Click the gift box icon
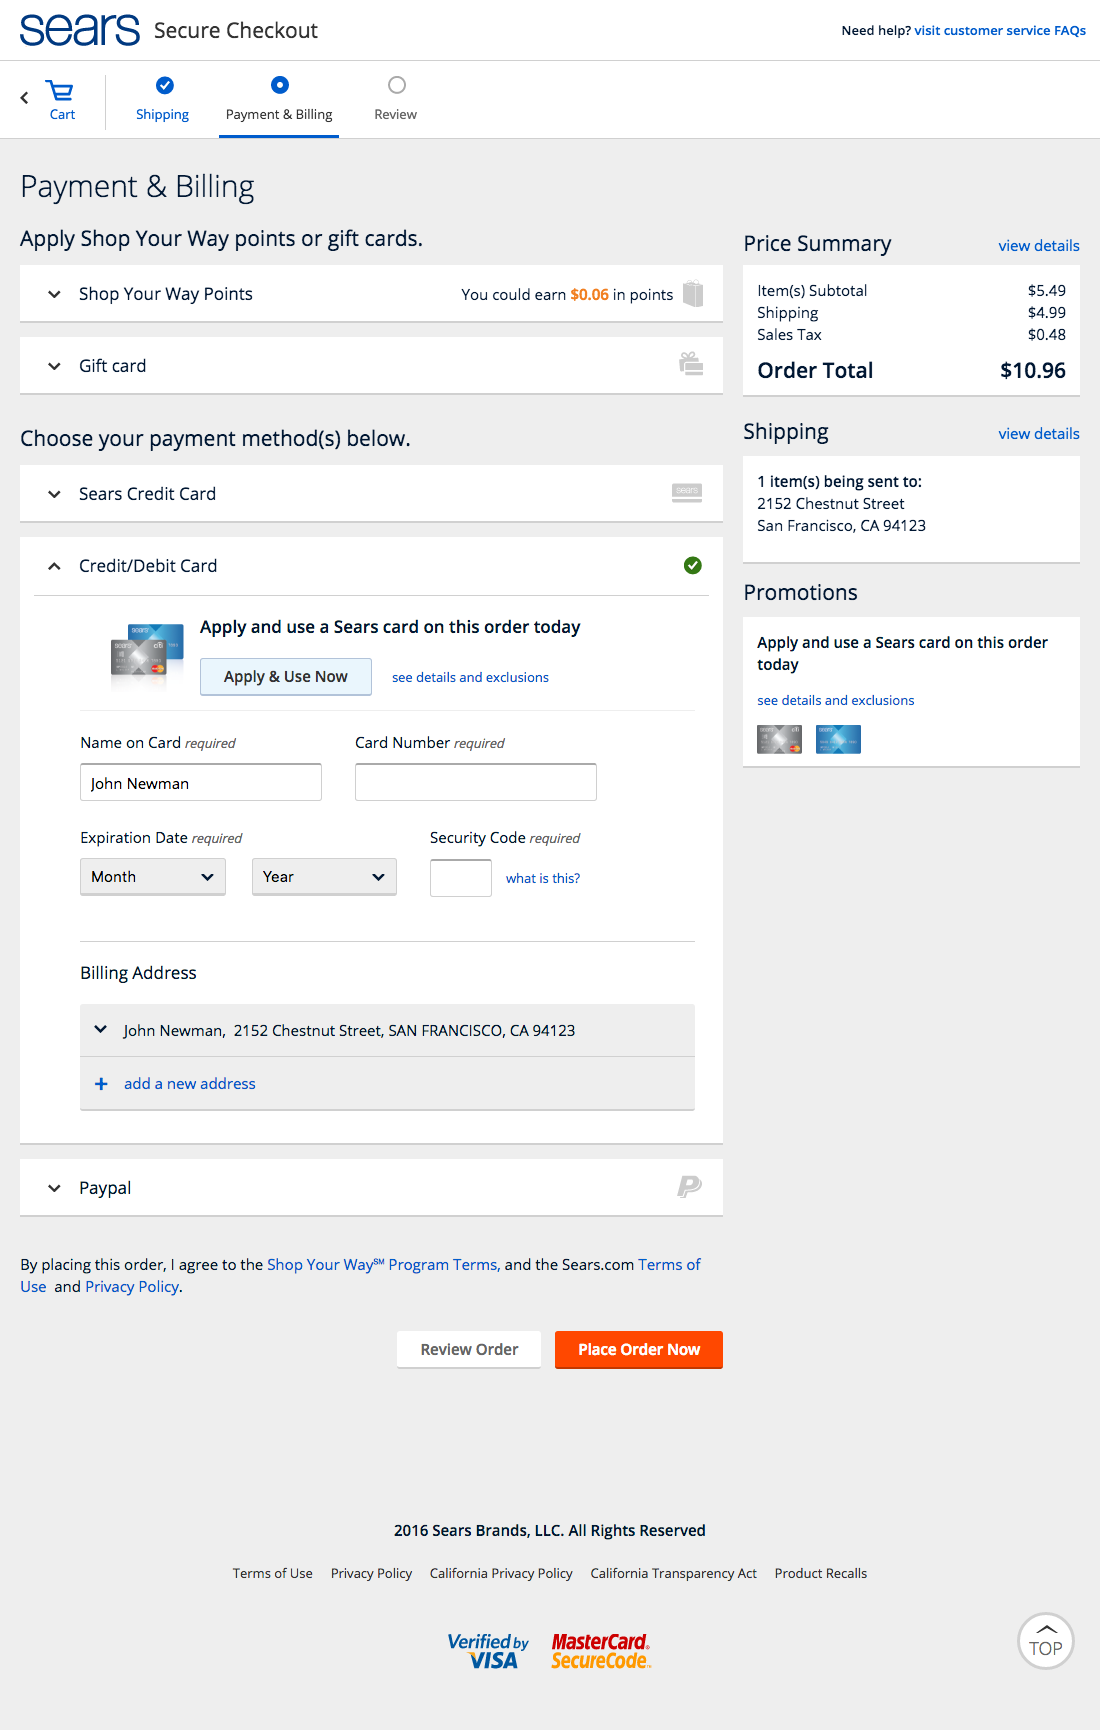Screen dimensions: 1100x1730 coord(691,364)
